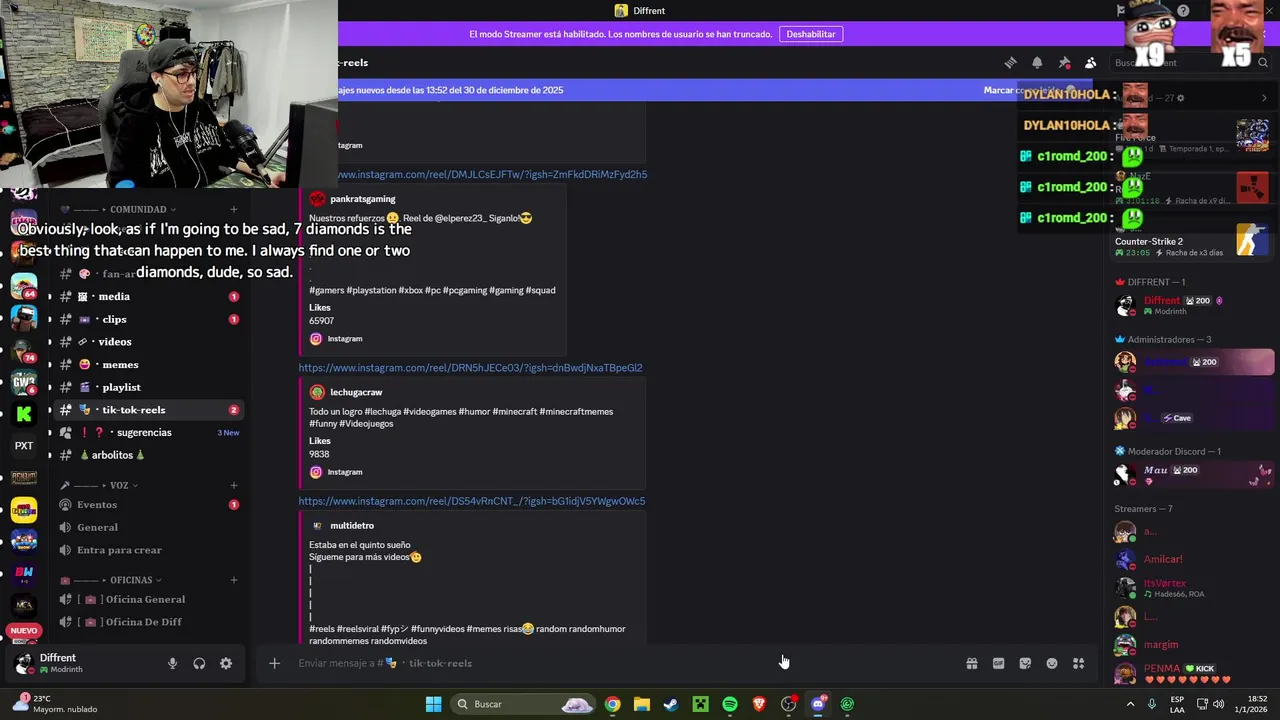Screen dimensions: 1280x720
Task: Open the media channel
Action: point(148,297)
